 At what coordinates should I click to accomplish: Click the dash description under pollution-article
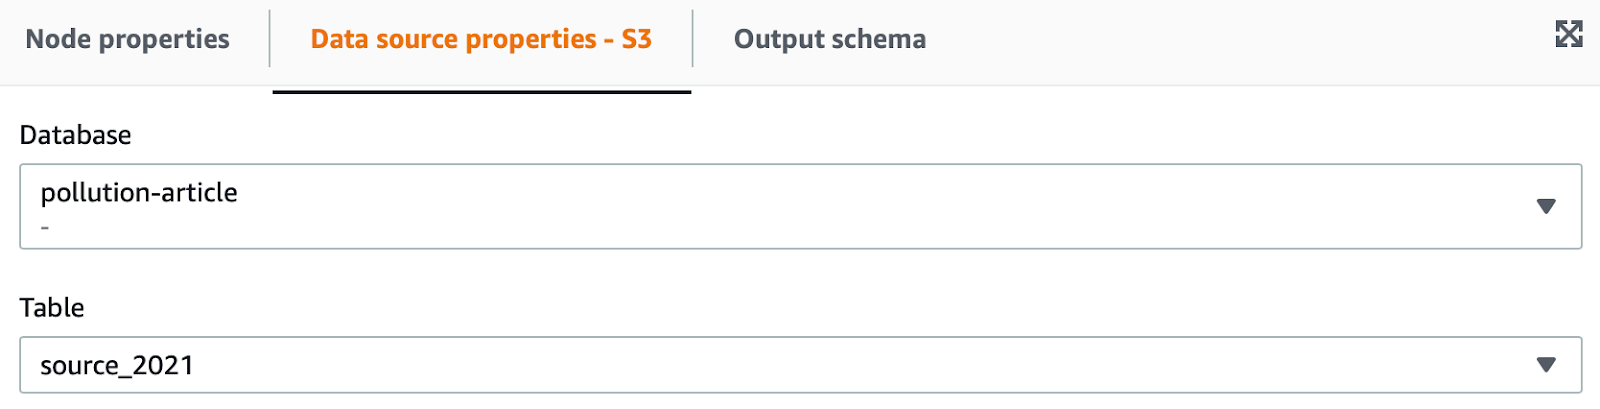click(x=45, y=228)
